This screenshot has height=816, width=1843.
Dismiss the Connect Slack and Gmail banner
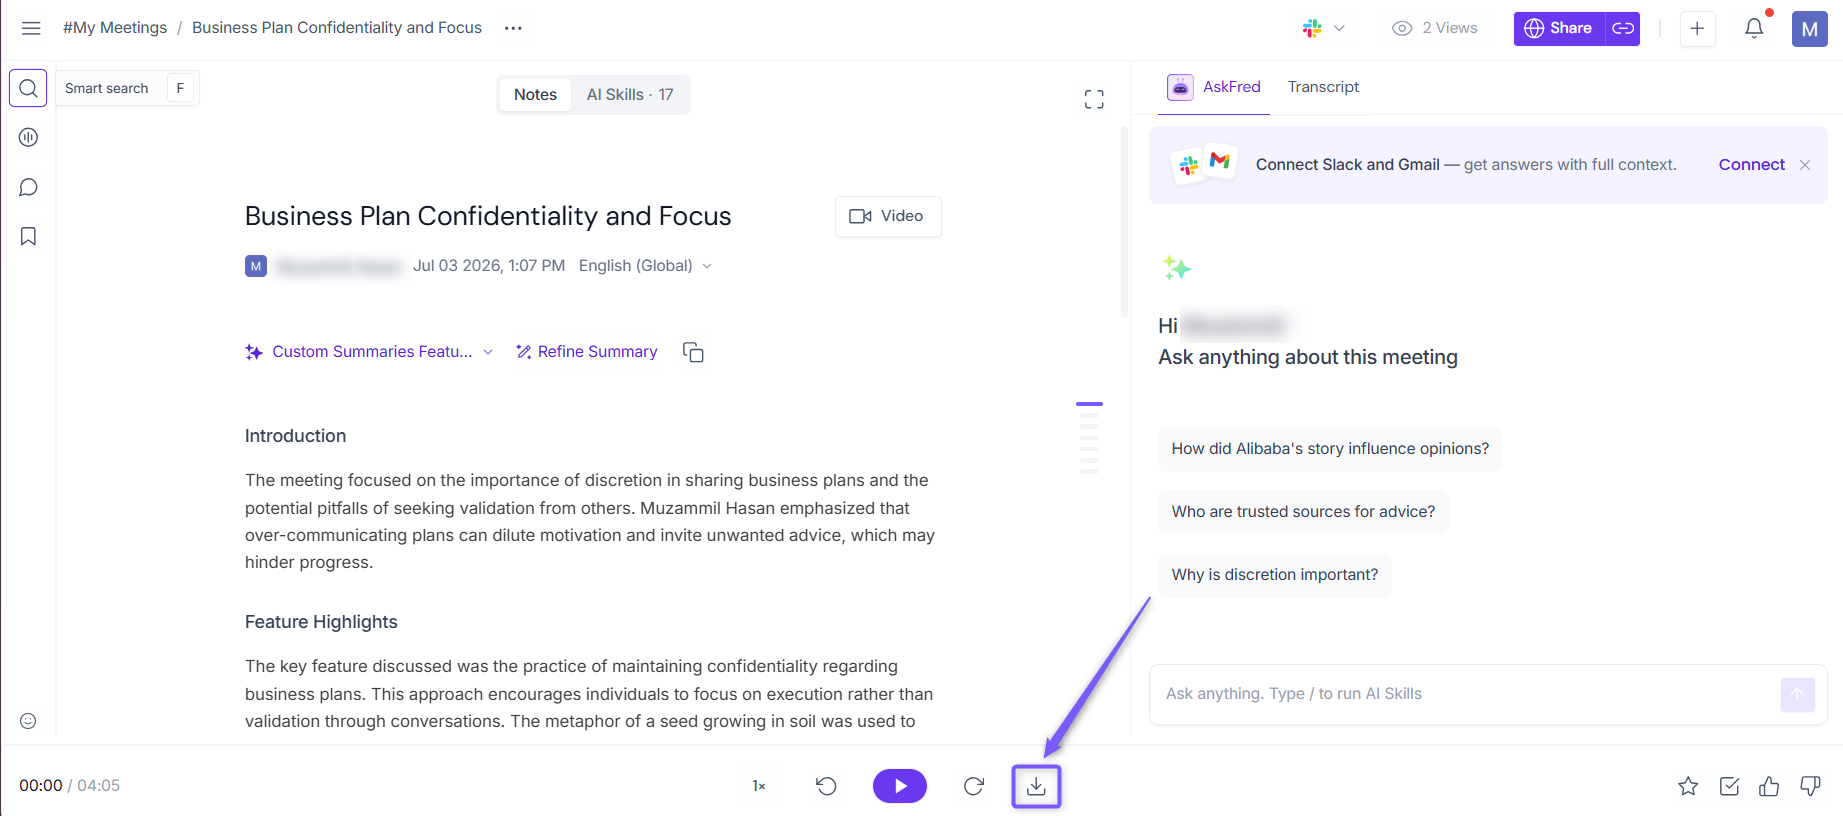[x=1805, y=165]
